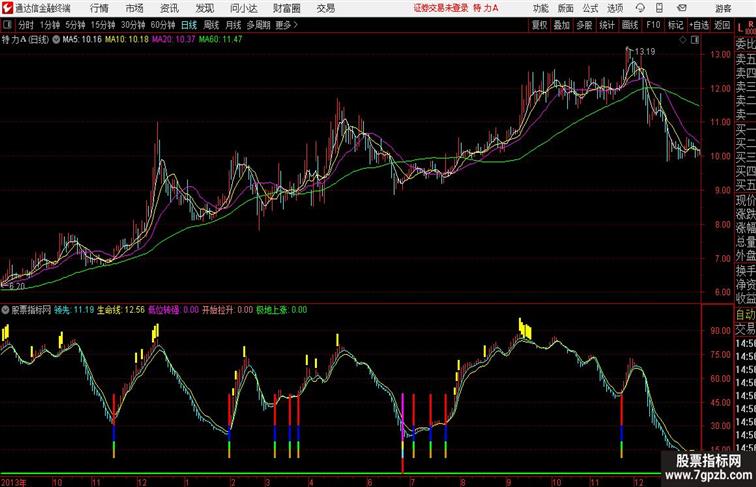Click the round icon beside 股票指标网 indicator
This screenshot has height=487, width=756.
(5, 310)
